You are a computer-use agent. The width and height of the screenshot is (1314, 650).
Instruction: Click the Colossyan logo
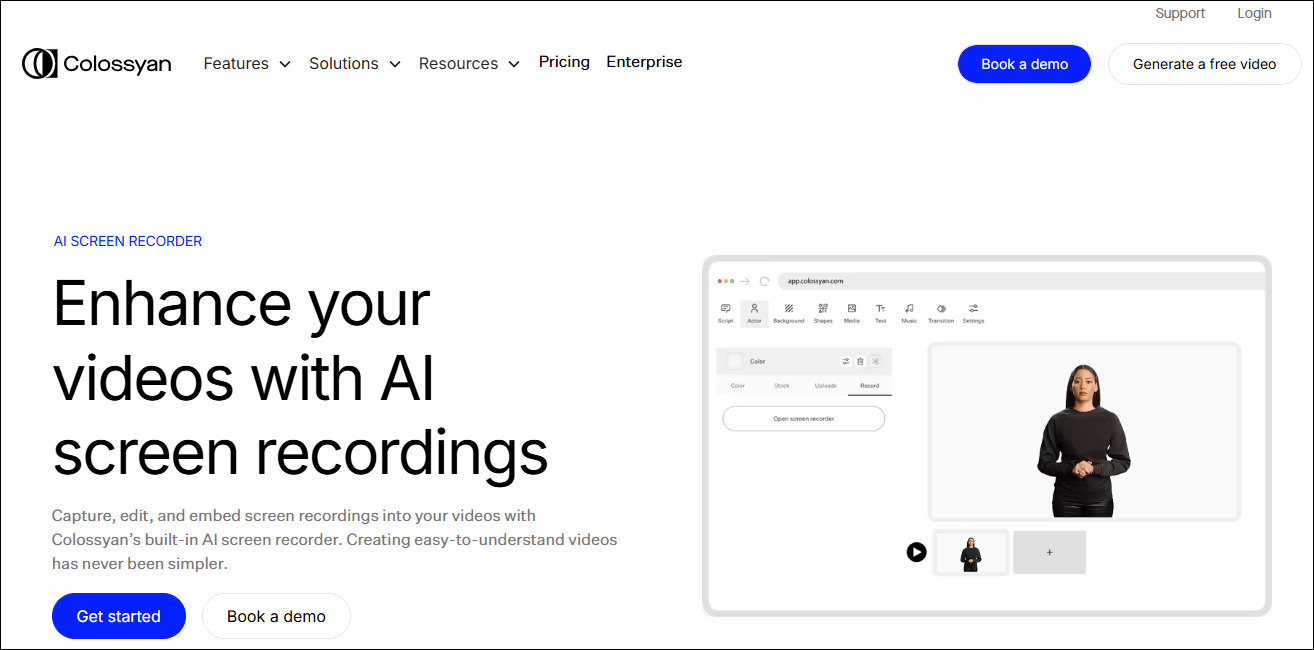[97, 63]
